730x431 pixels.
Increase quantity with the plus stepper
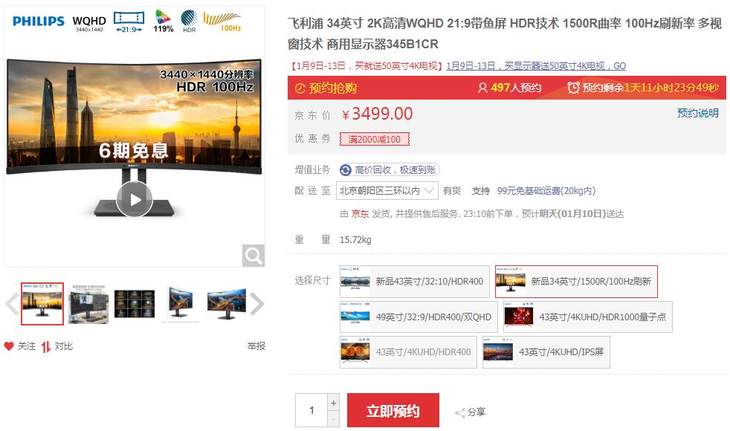tap(333, 403)
